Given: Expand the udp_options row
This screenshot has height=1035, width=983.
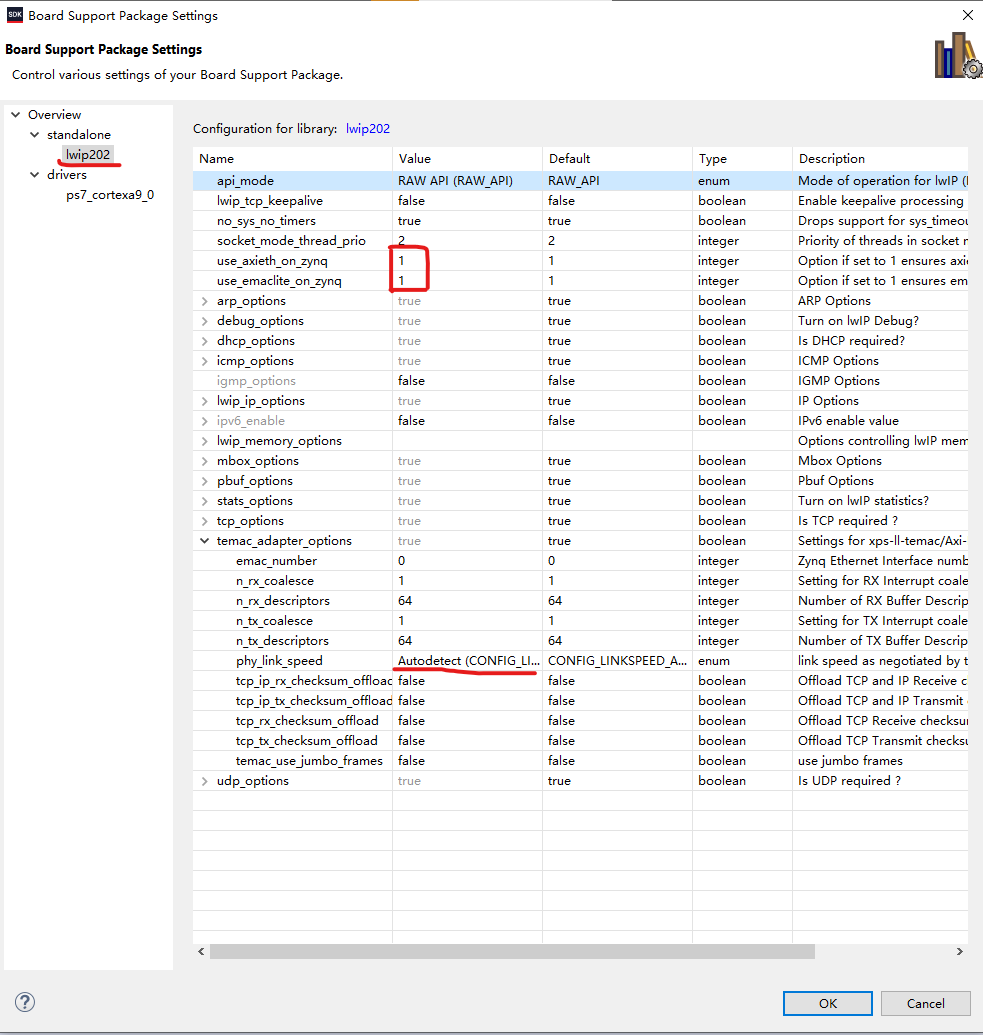Looking at the screenshot, I should coord(205,781).
